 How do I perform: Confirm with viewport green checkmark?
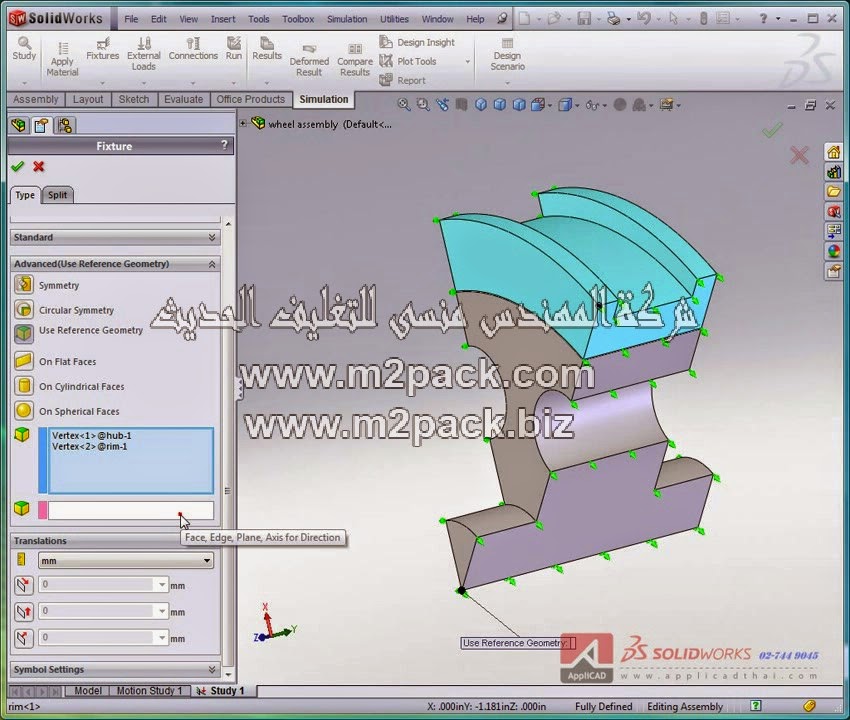772,130
